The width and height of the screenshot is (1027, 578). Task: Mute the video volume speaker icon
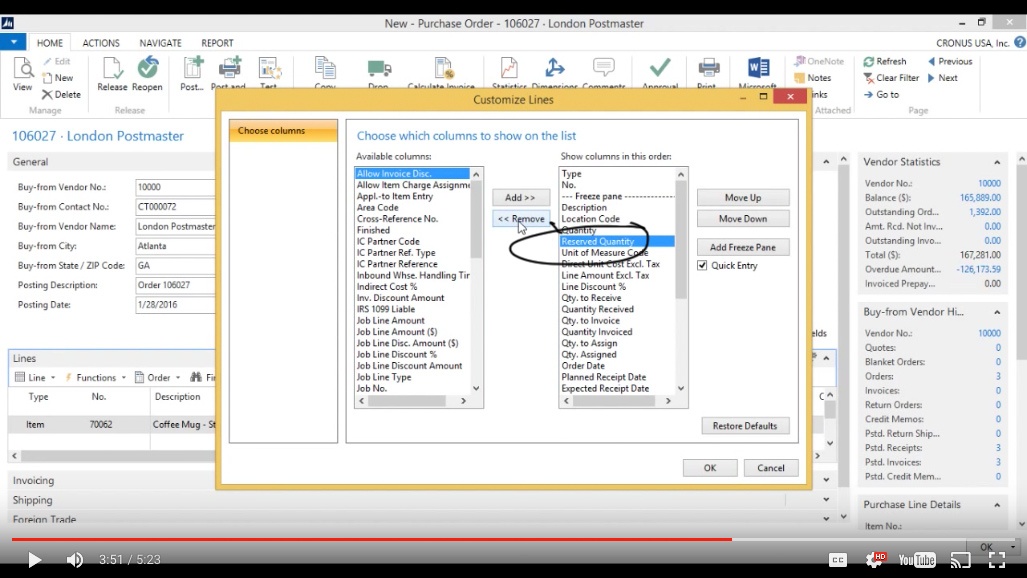pos(75,560)
